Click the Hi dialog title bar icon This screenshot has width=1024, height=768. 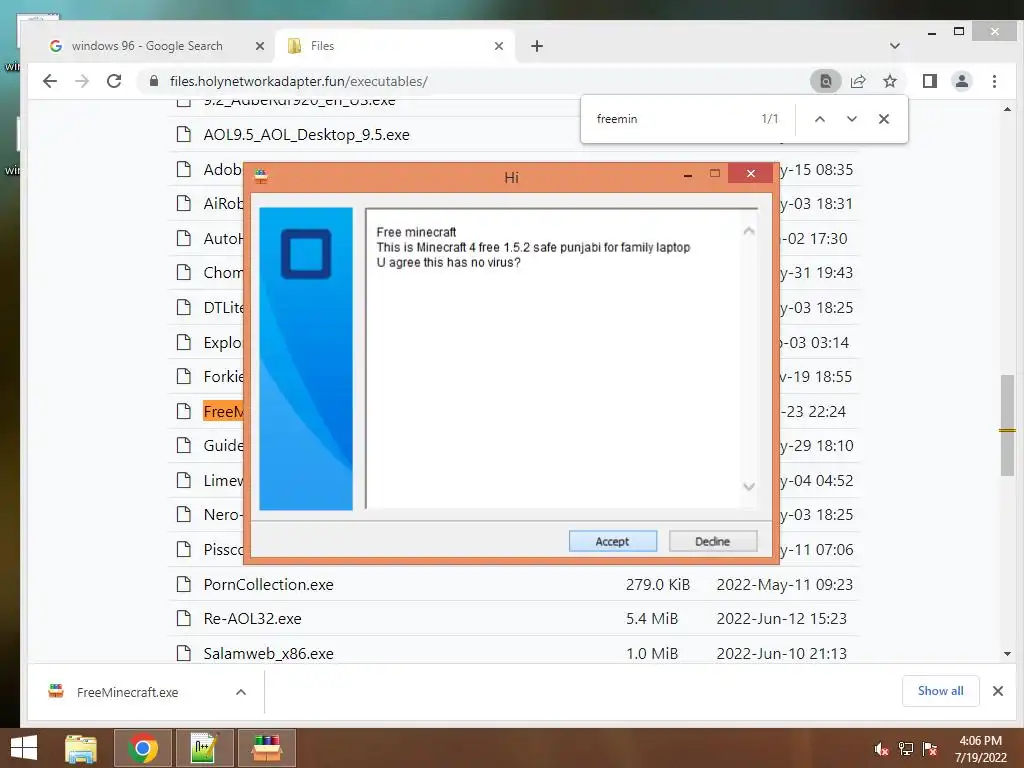[x=261, y=176]
